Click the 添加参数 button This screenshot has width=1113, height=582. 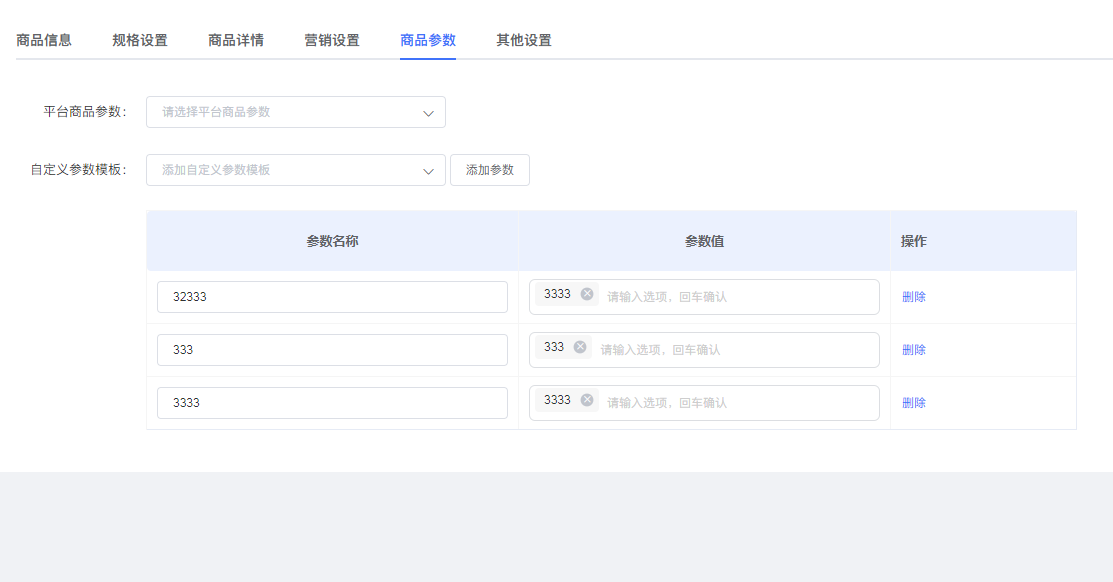[x=490, y=170]
